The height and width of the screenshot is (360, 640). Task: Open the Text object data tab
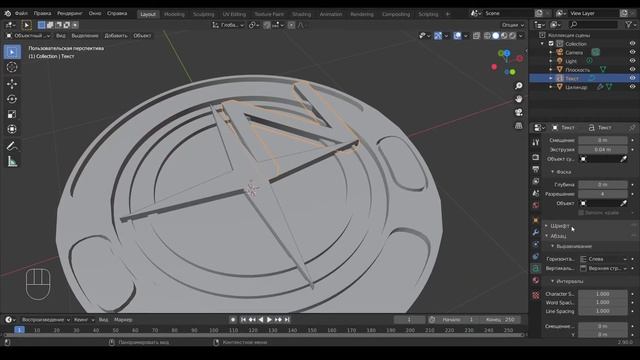536,268
